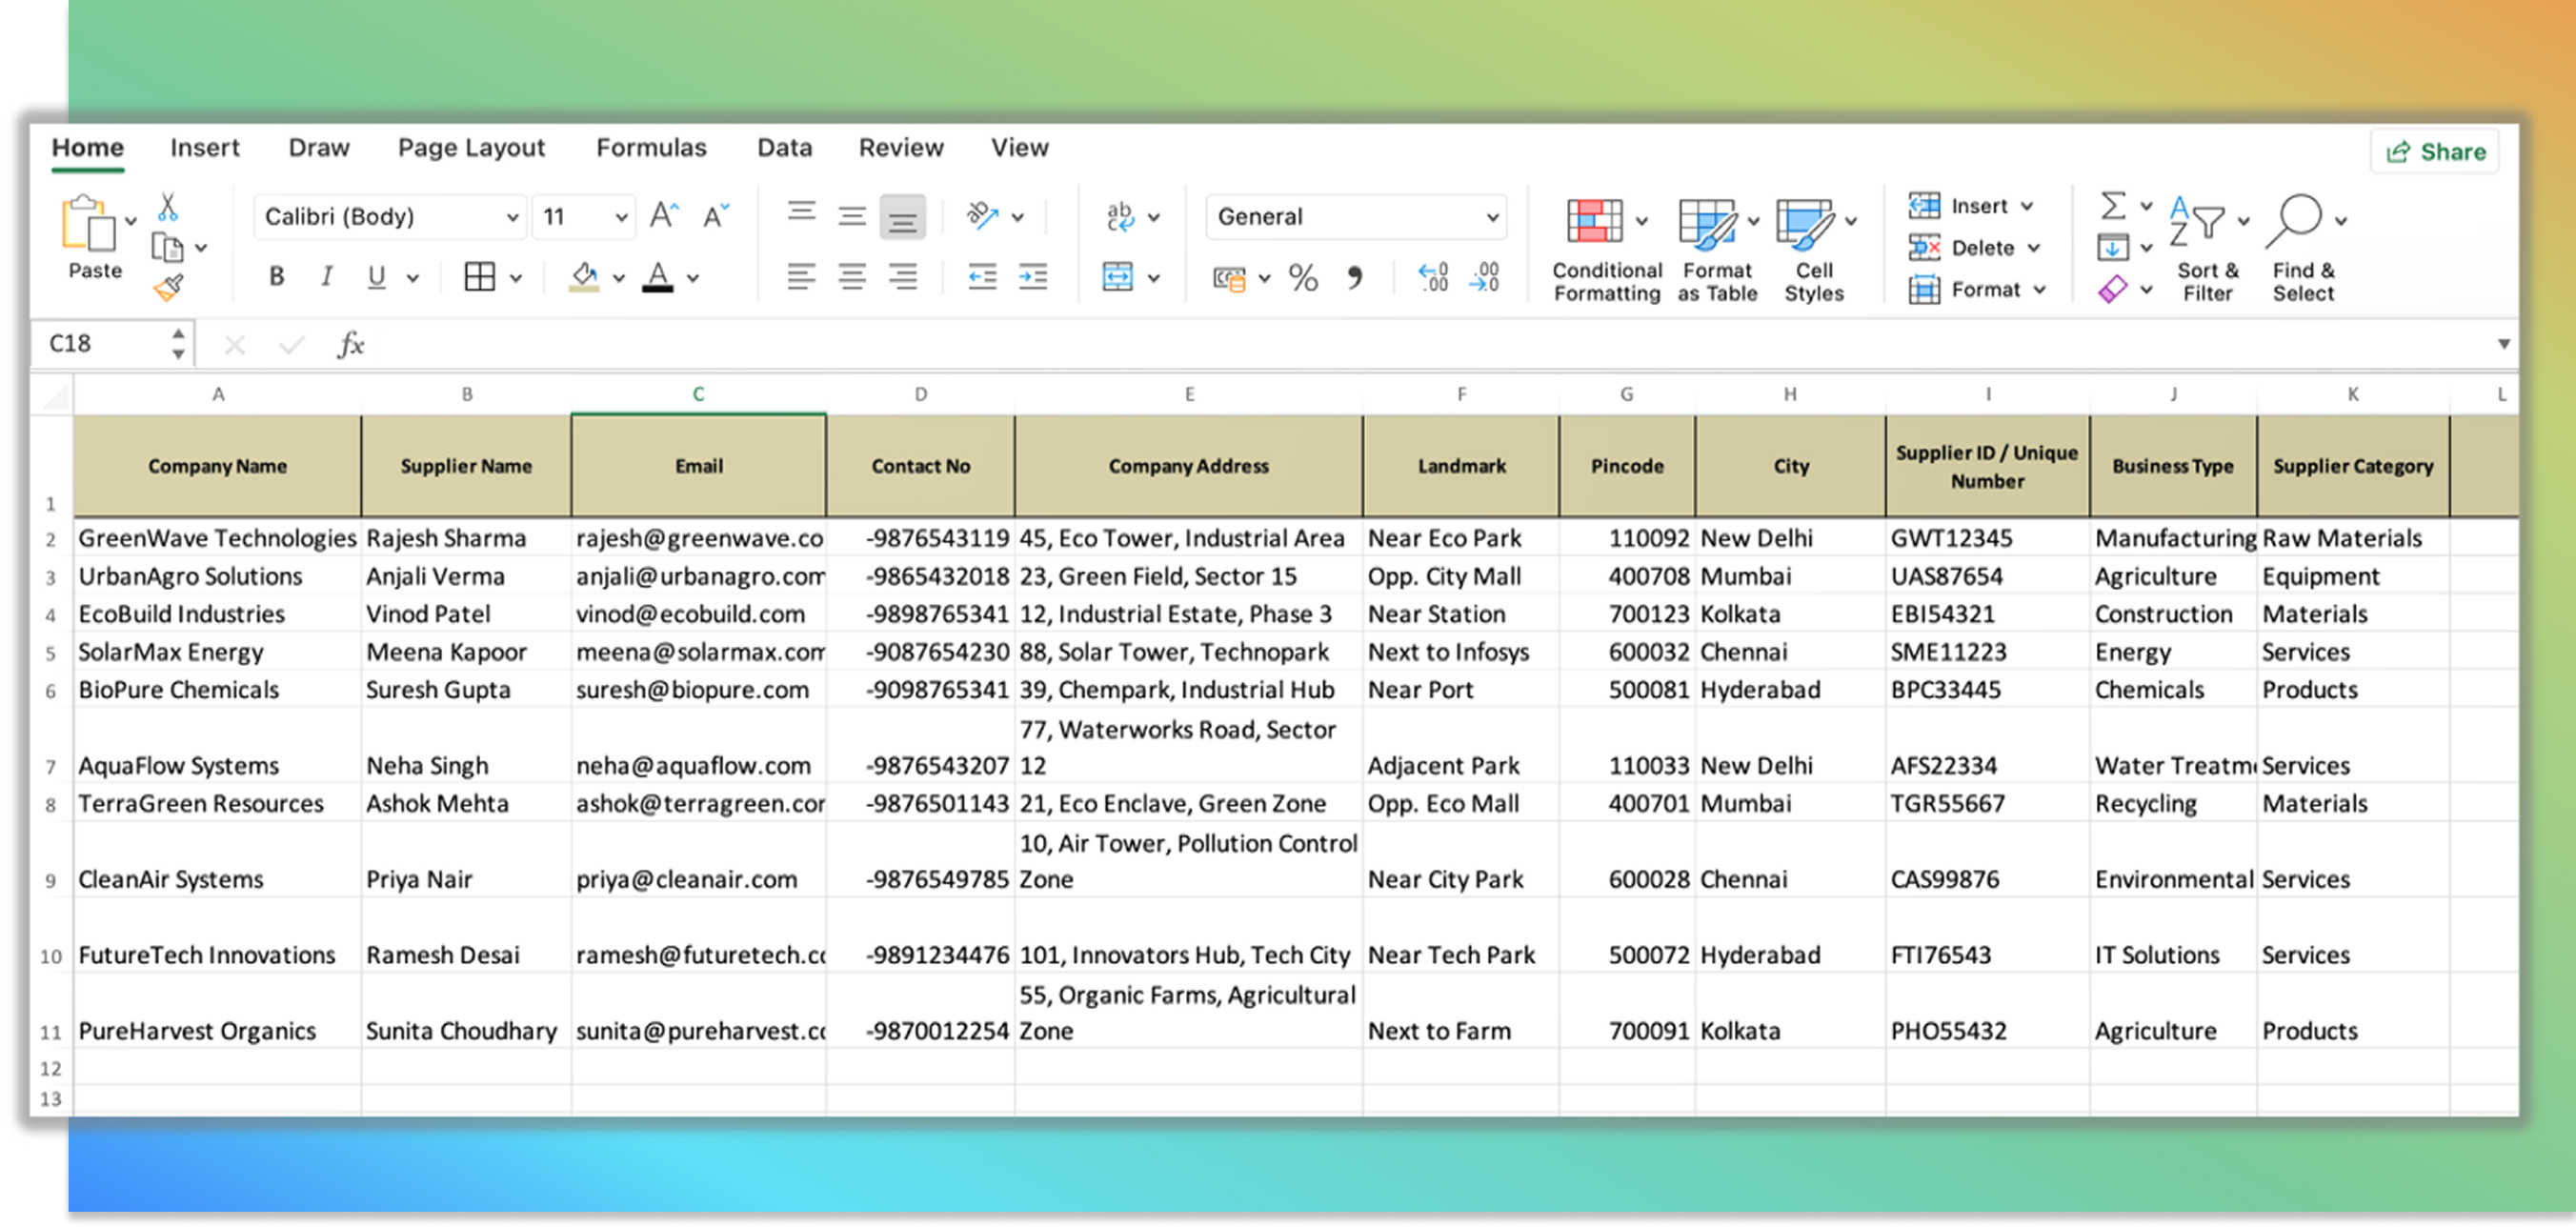Open the Page Layout tab
This screenshot has width=2576, height=1227.
tap(471, 148)
